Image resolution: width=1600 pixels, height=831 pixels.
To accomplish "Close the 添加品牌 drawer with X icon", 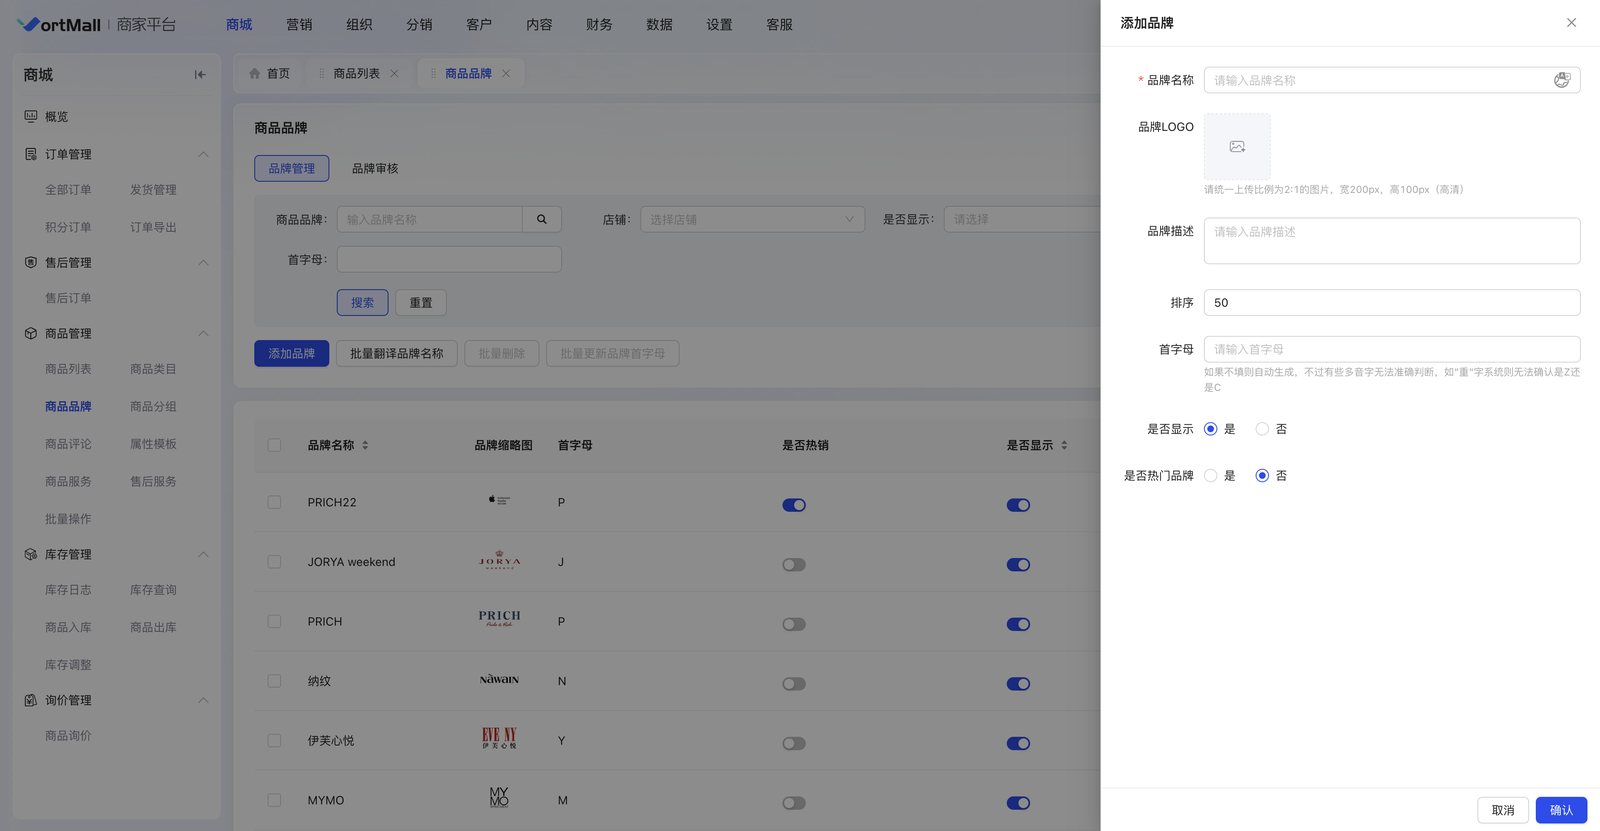I will pos(1571,23).
